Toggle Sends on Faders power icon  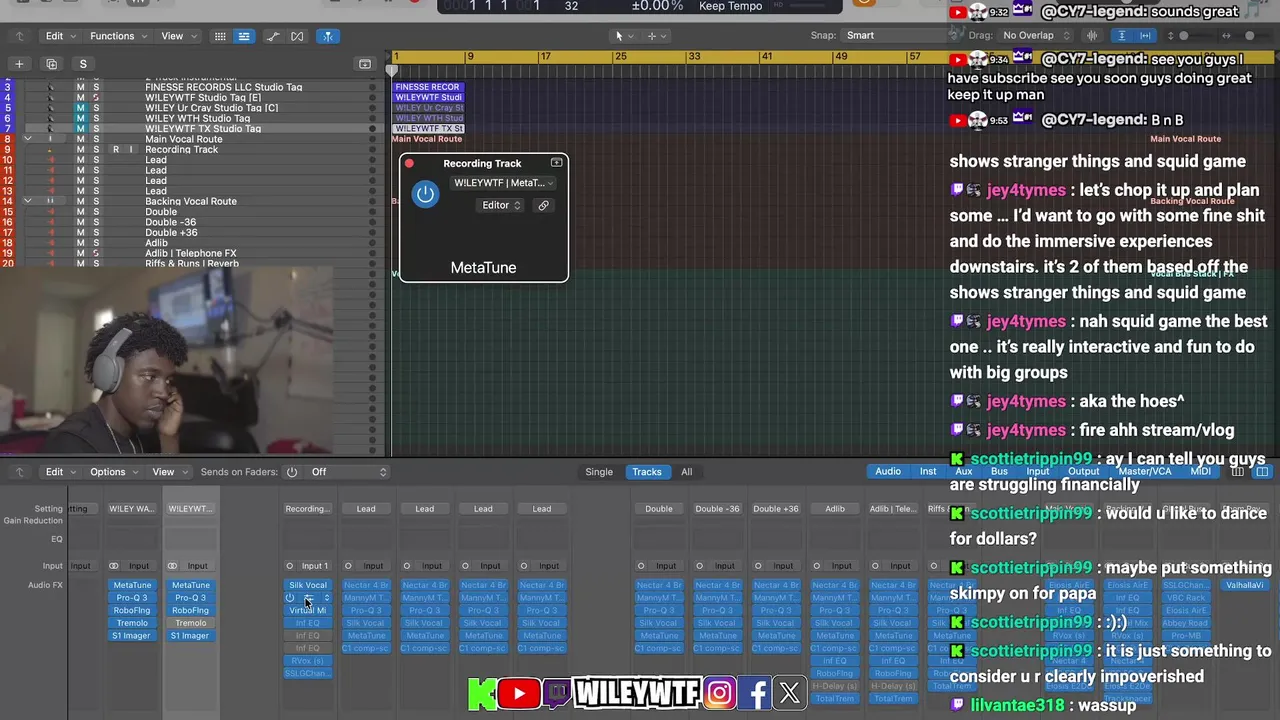click(x=292, y=472)
